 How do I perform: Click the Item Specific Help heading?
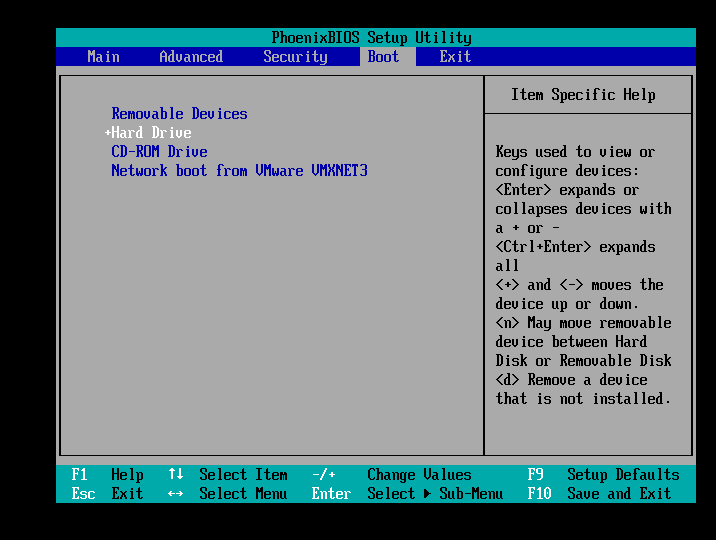tap(583, 94)
